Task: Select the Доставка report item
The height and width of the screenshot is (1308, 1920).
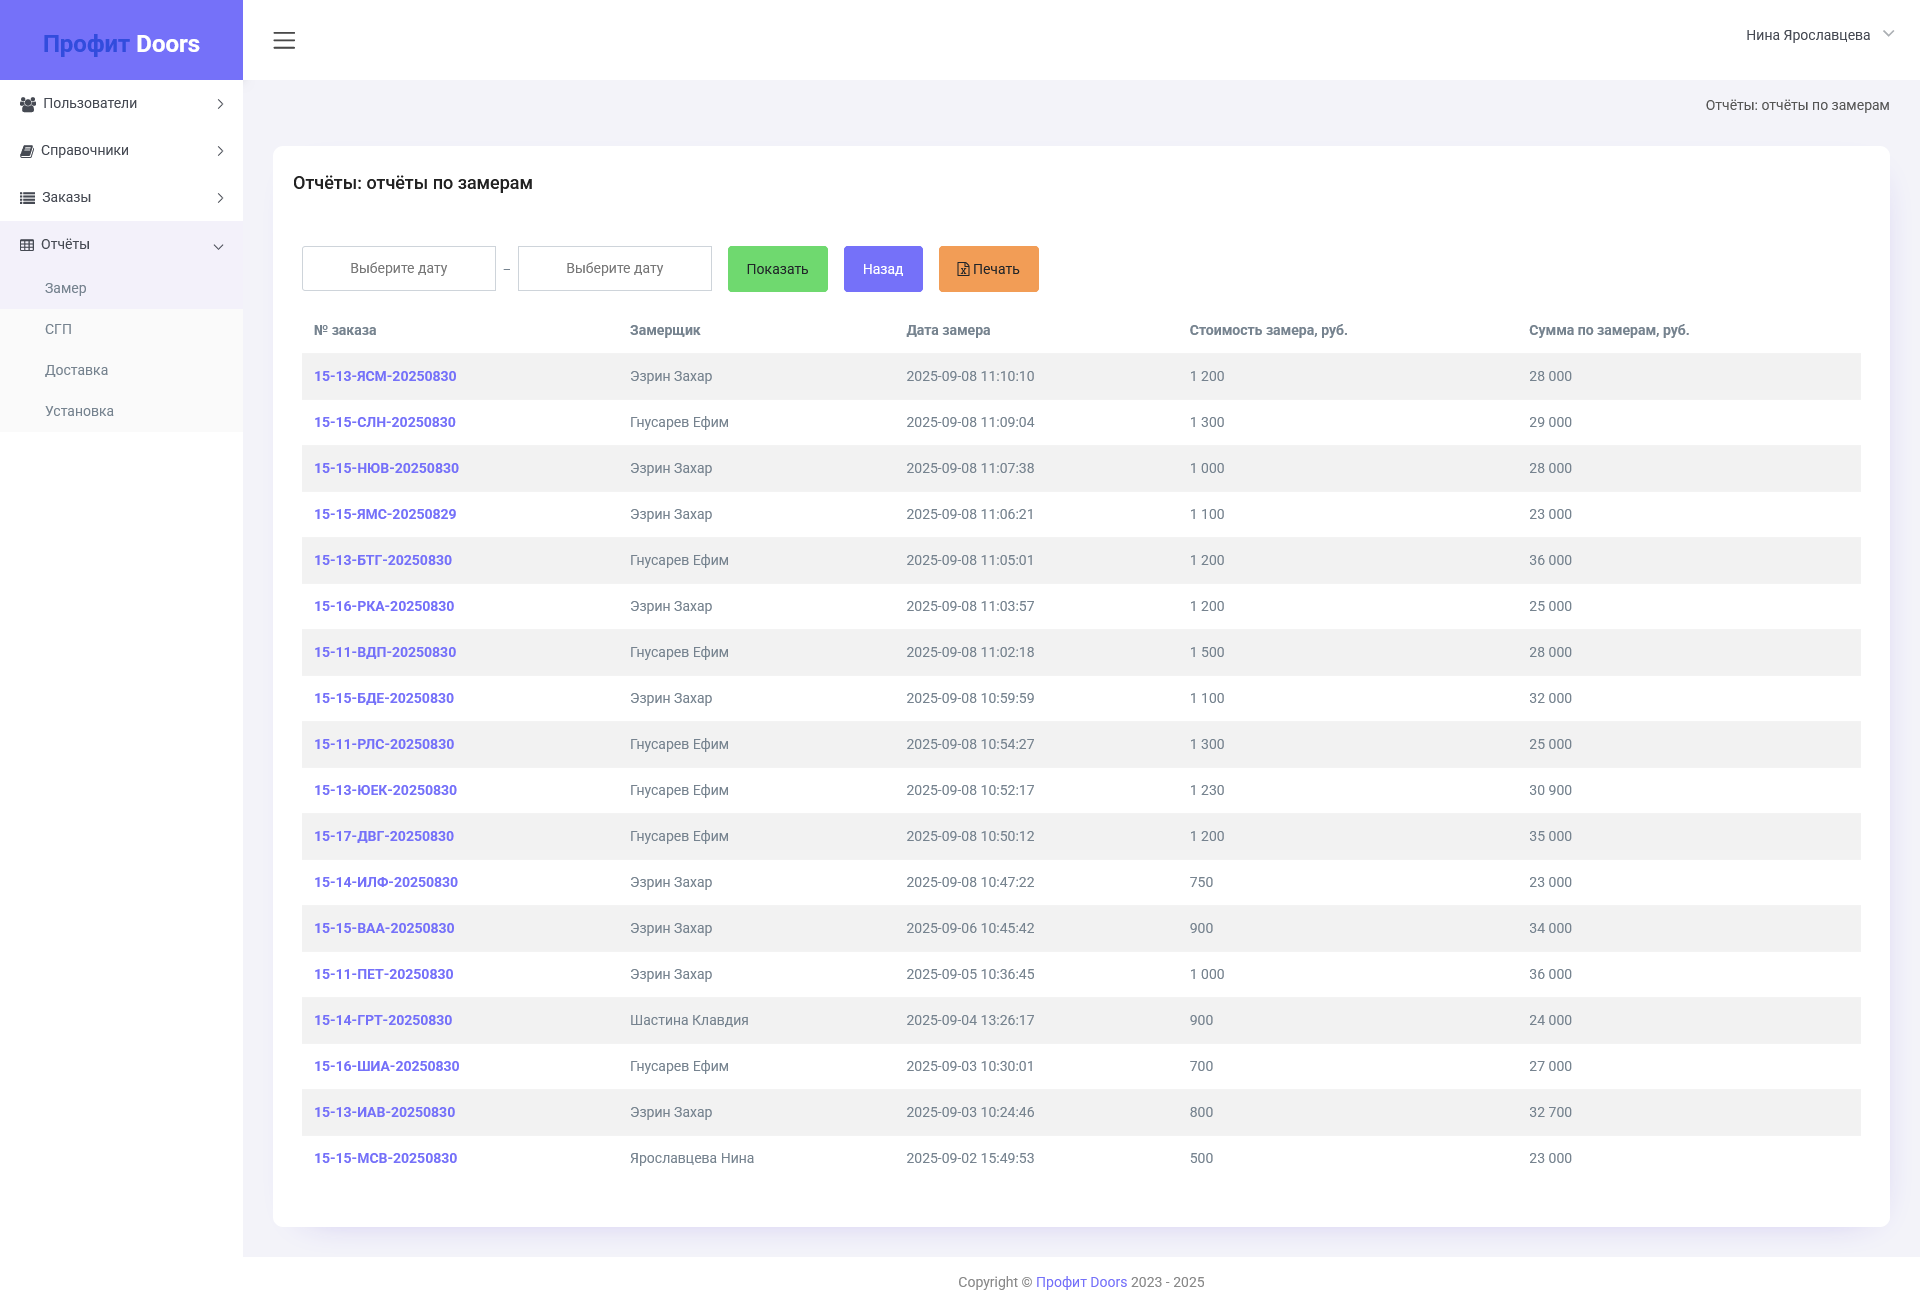Action: click(x=76, y=370)
